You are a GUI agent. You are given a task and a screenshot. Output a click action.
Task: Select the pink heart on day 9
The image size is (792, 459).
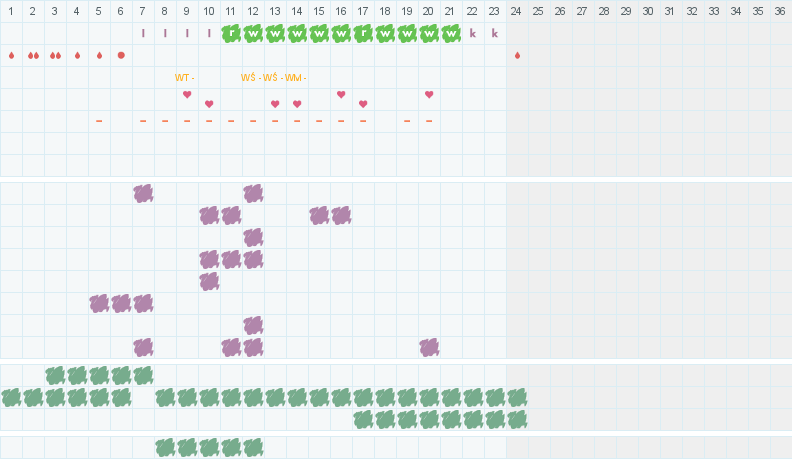coord(187,94)
